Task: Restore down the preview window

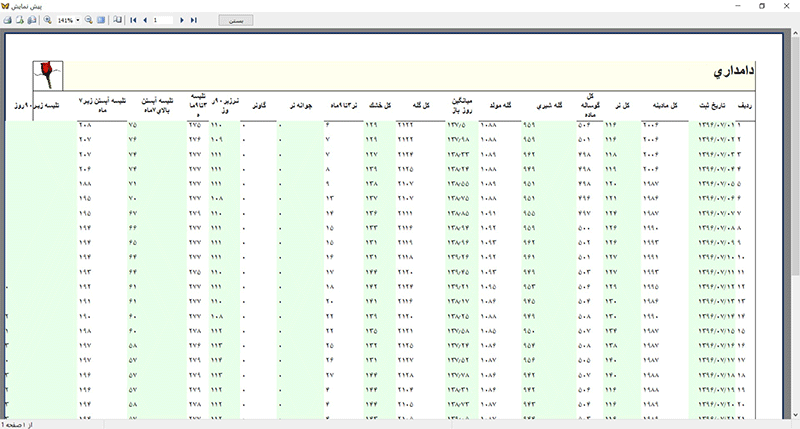Action: click(762, 6)
